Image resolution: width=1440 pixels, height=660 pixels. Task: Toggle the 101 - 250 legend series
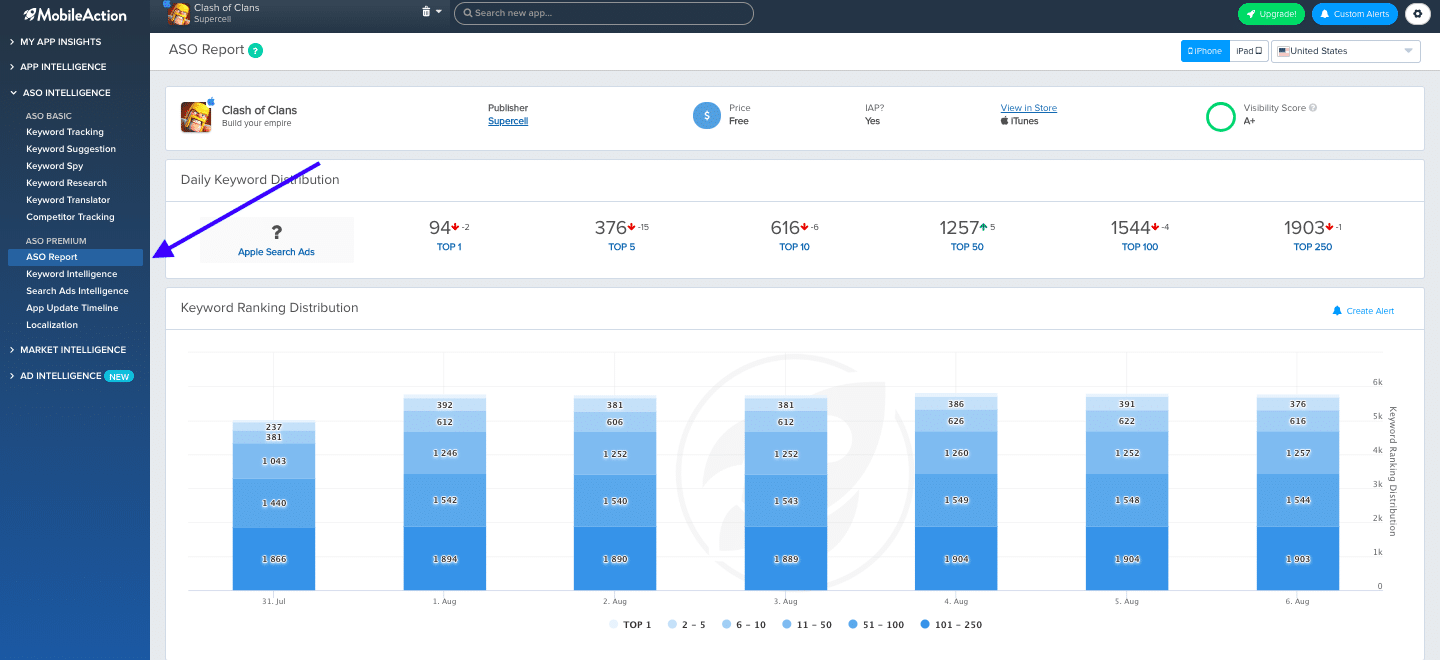click(x=952, y=625)
